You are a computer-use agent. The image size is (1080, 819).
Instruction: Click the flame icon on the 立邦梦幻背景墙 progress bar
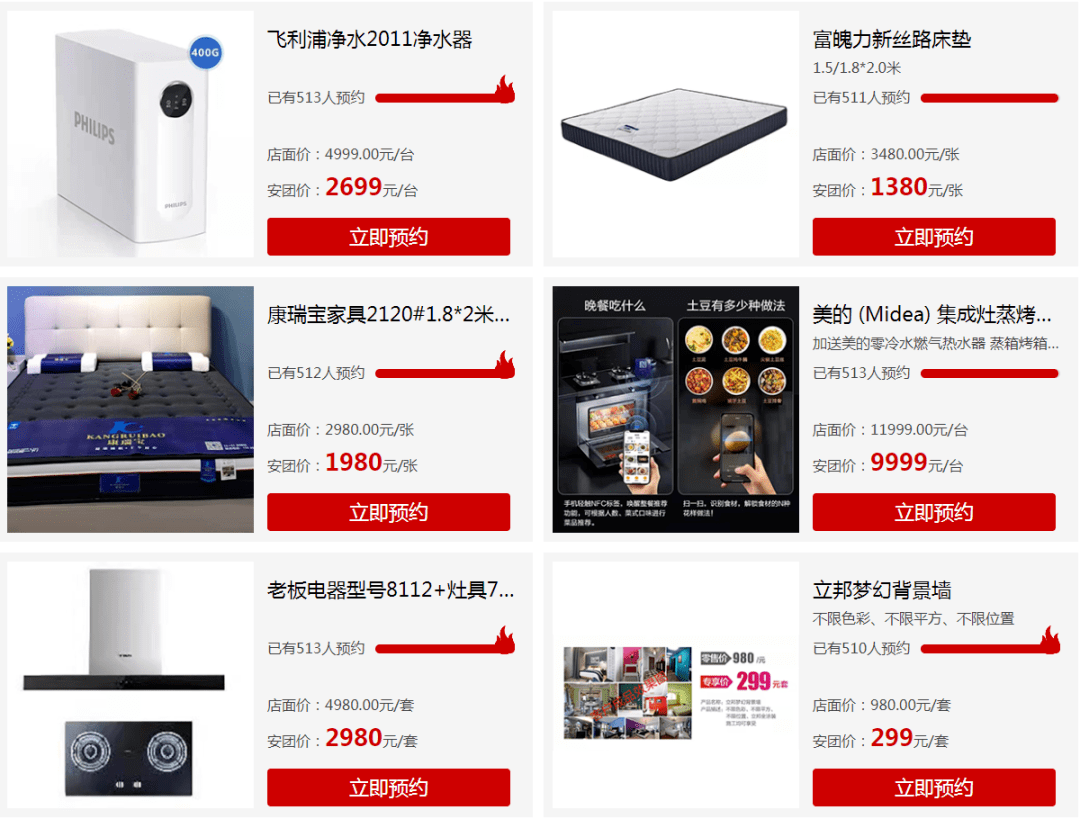1050,640
